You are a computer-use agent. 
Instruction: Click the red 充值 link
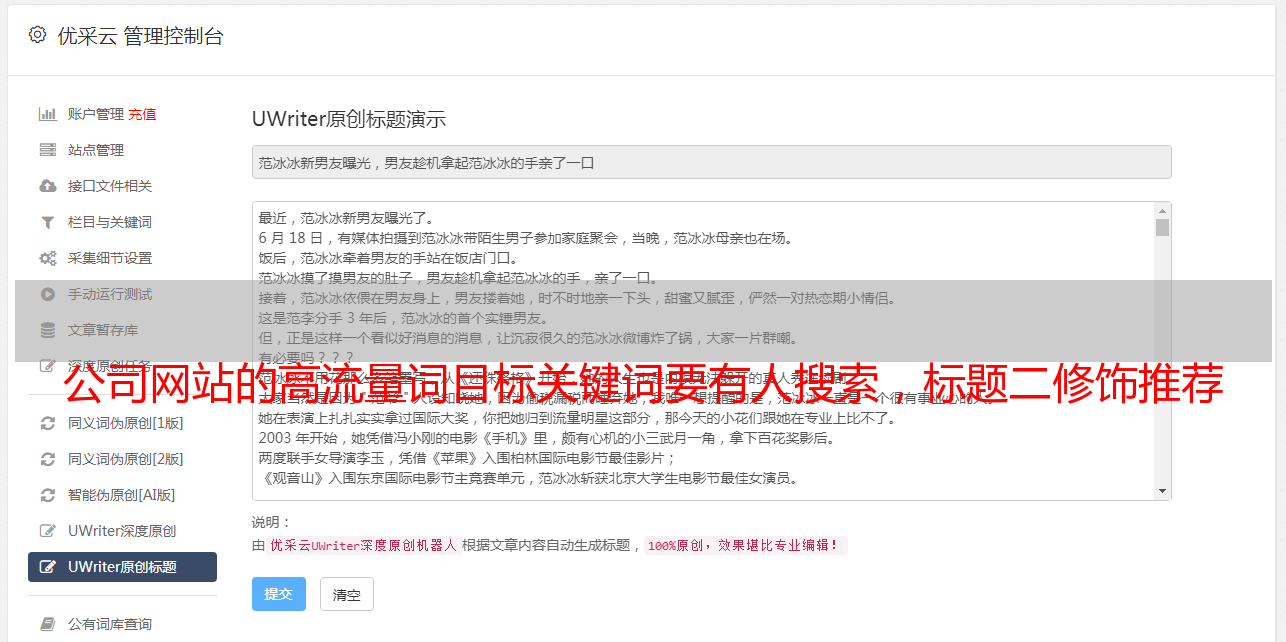click(142, 114)
